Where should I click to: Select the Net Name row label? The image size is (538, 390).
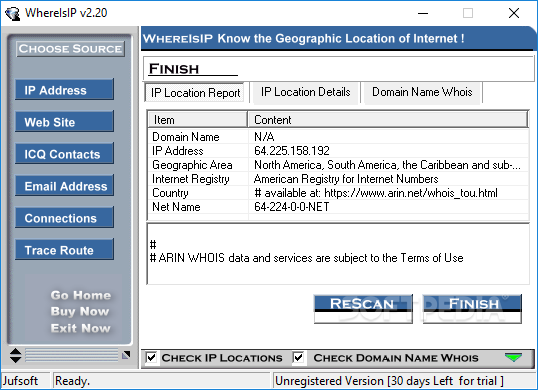(x=176, y=207)
